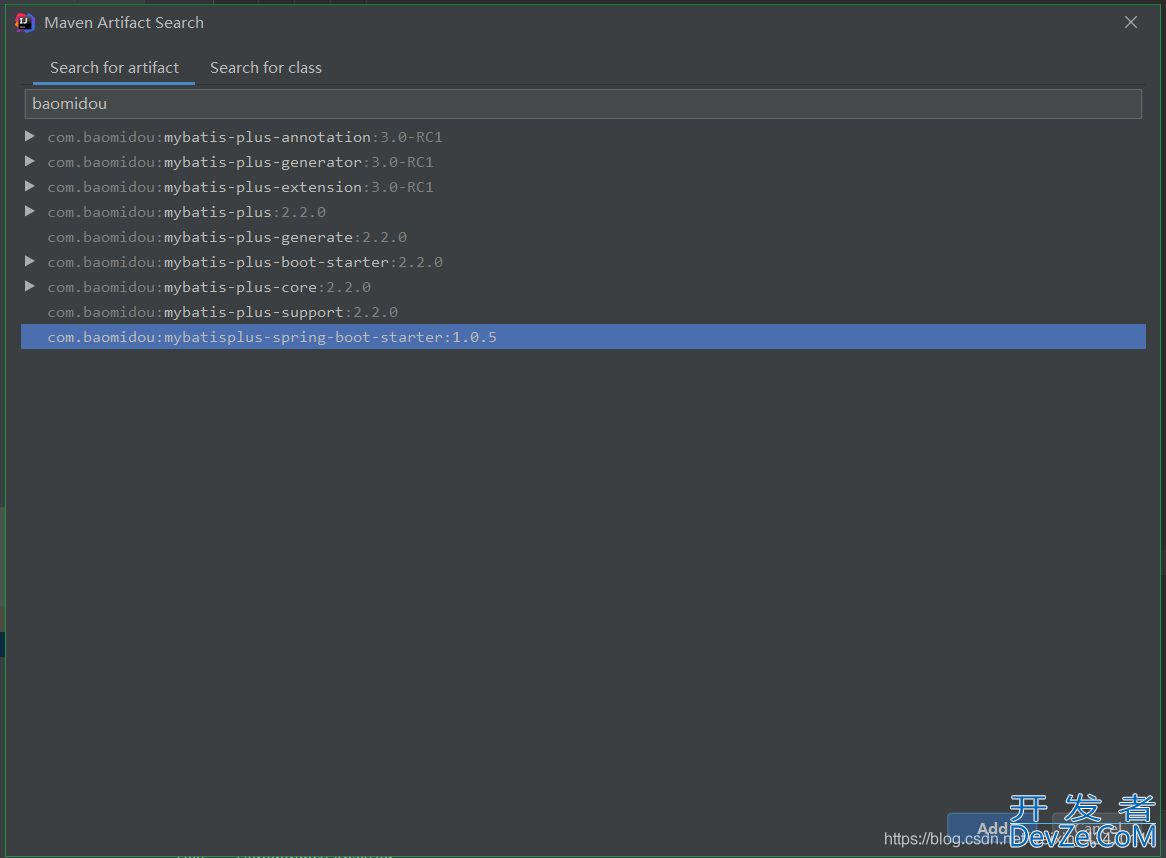Switch to the Search for artifact tab
Image resolution: width=1166 pixels, height=858 pixels.
point(114,68)
